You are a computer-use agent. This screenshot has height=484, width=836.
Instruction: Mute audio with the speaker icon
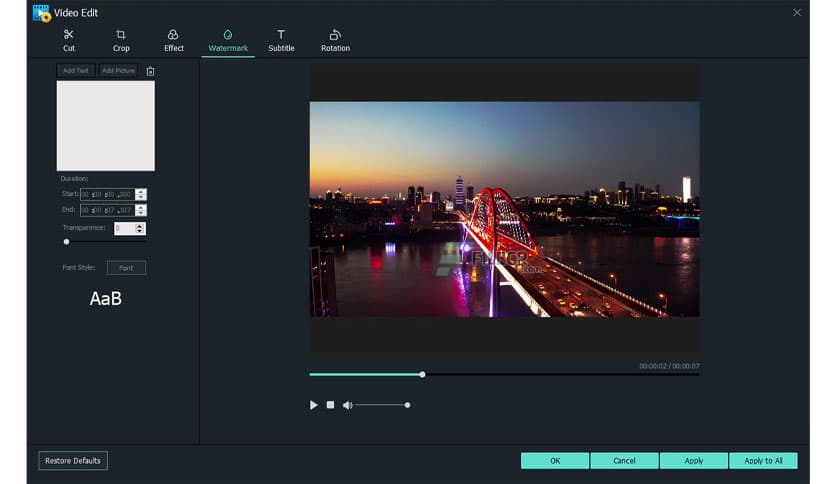347,405
